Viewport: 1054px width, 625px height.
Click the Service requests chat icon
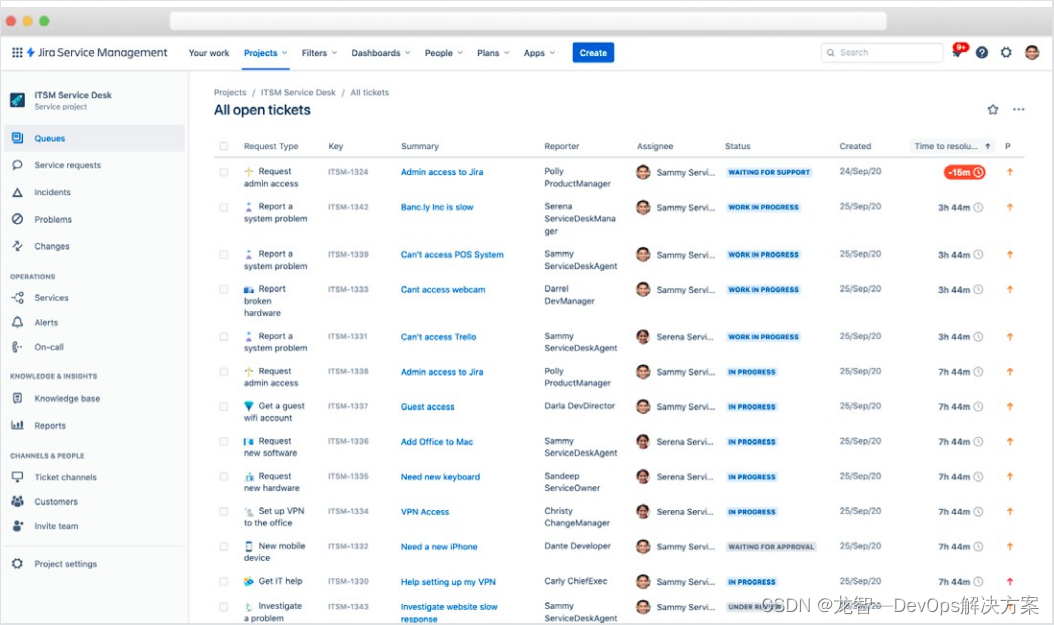coord(17,165)
